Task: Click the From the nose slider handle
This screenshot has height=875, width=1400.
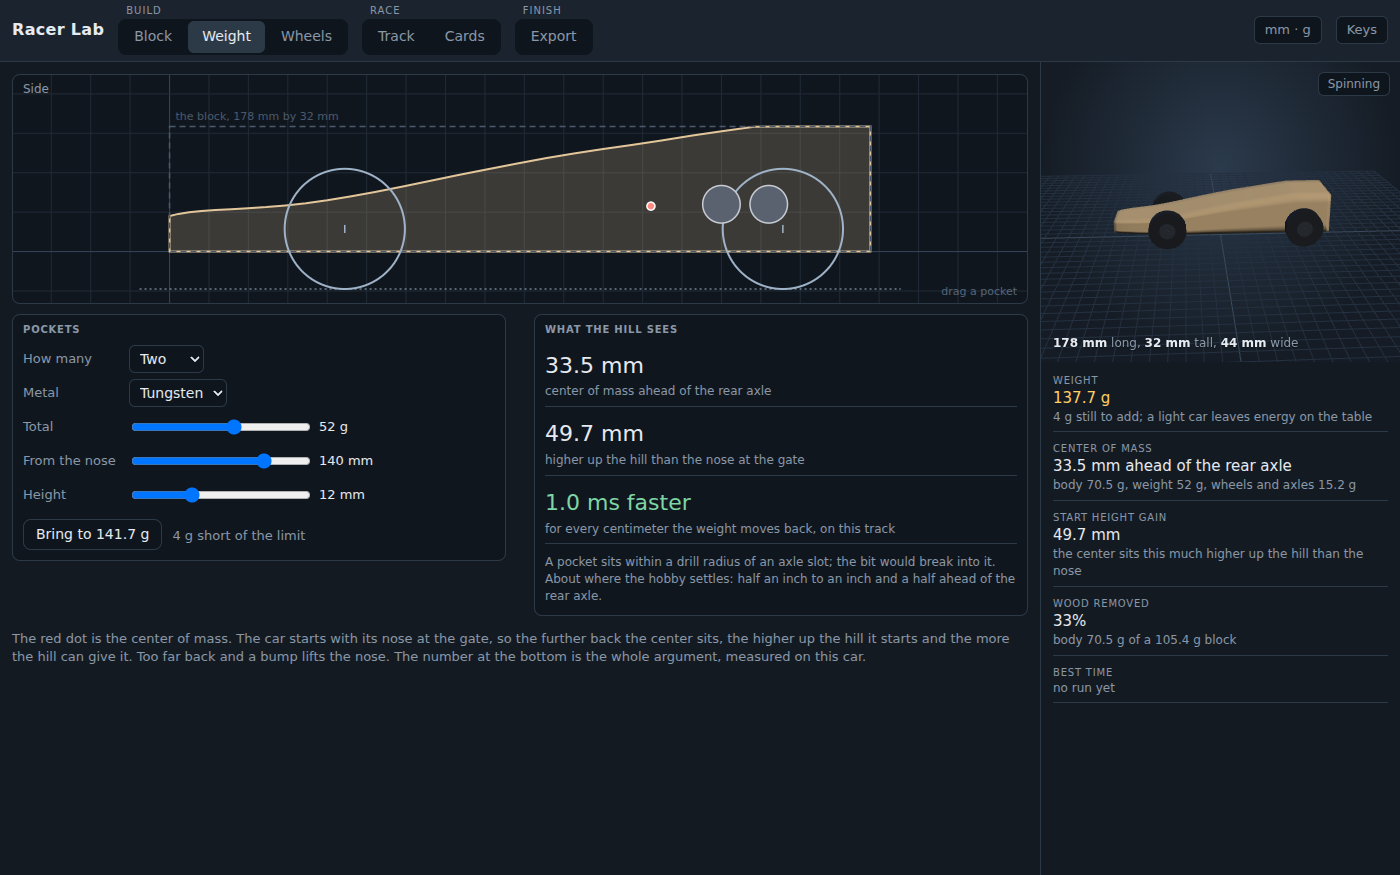Action: tap(264, 461)
